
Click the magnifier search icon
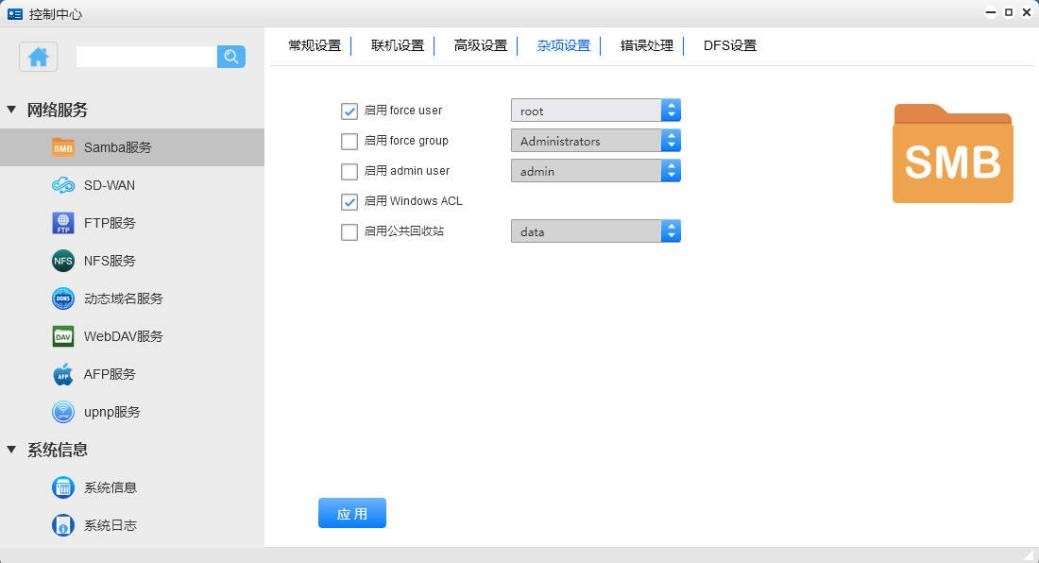coord(231,57)
